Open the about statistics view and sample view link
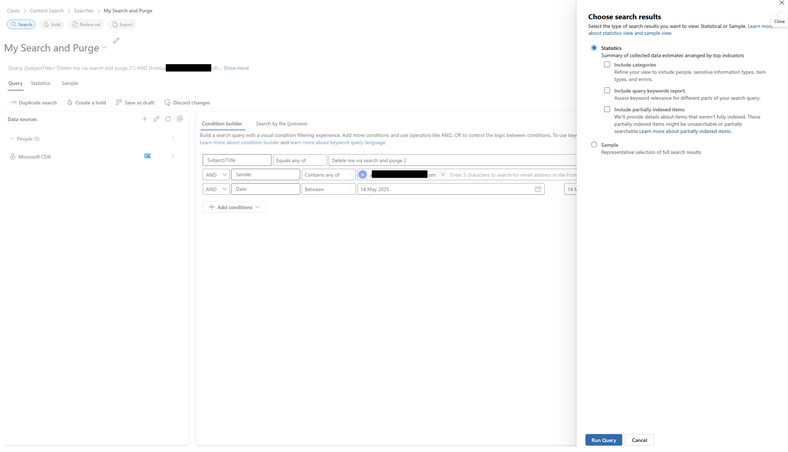This screenshot has width=788, height=452. pyautogui.click(x=630, y=33)
